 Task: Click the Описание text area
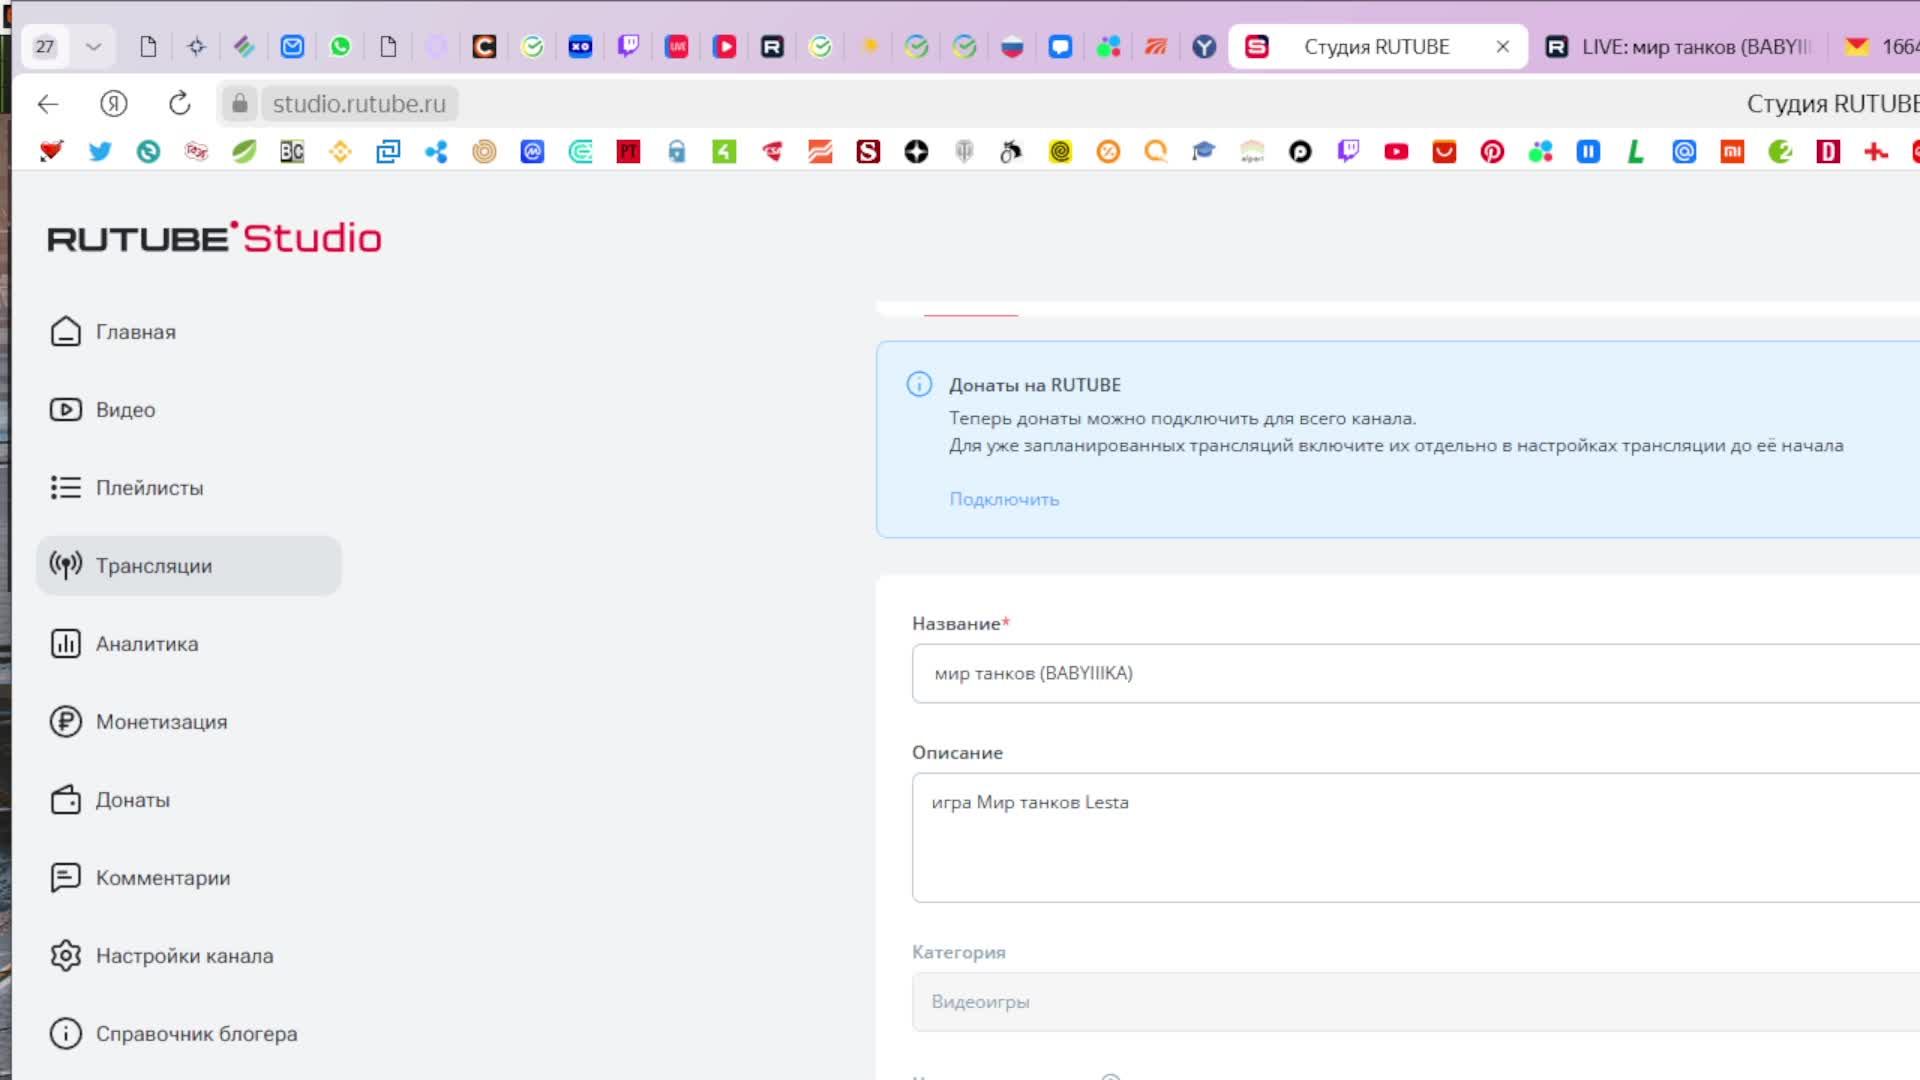pyautogui.click(x=1415, y=838)
